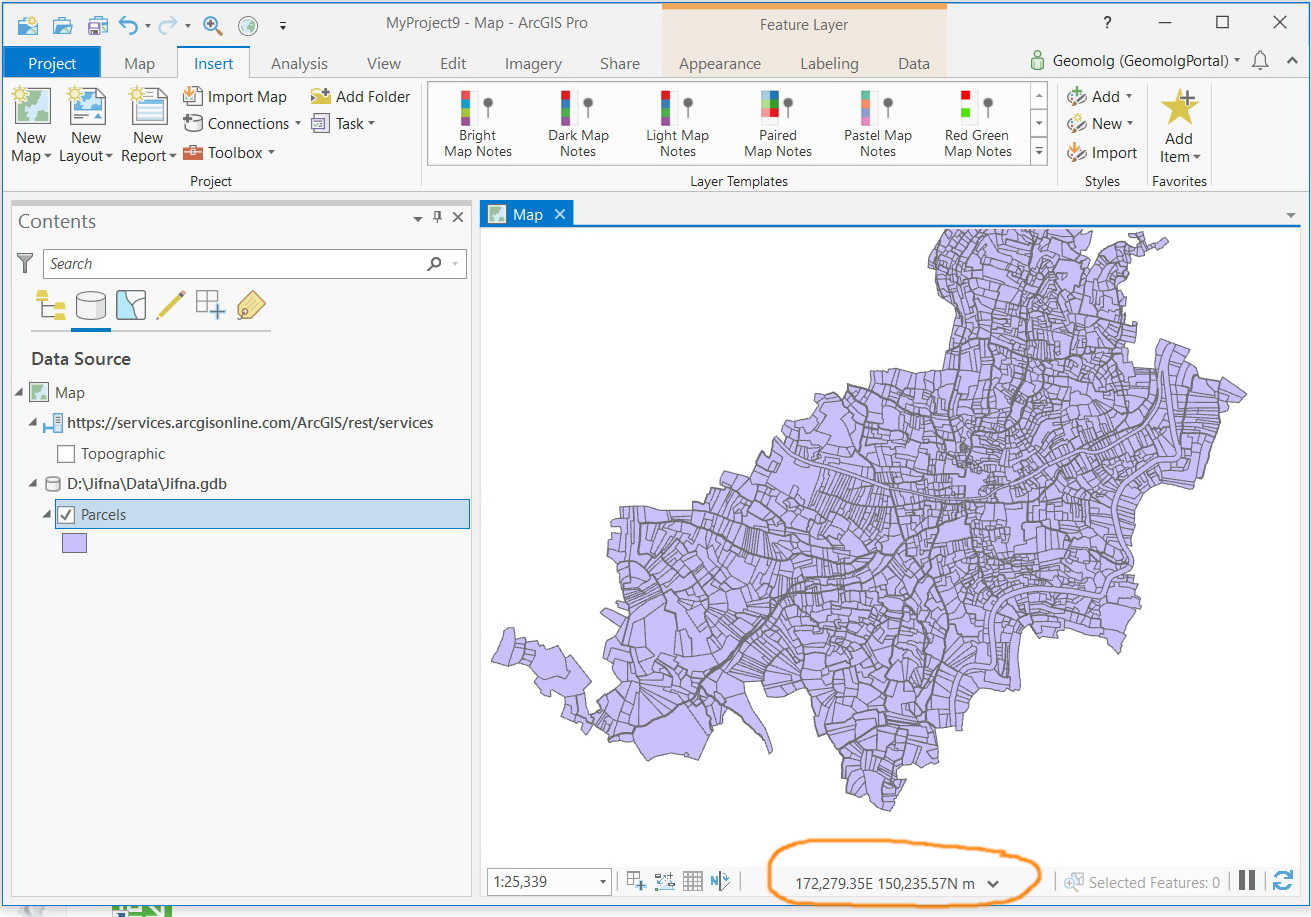Open the map scale dropdown
The image size is (1311, 917).
[x=603, y=882]
